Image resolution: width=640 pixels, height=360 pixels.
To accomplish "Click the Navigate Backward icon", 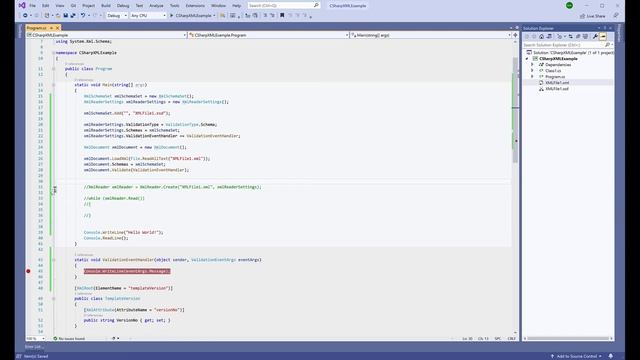I will [25, 16].
